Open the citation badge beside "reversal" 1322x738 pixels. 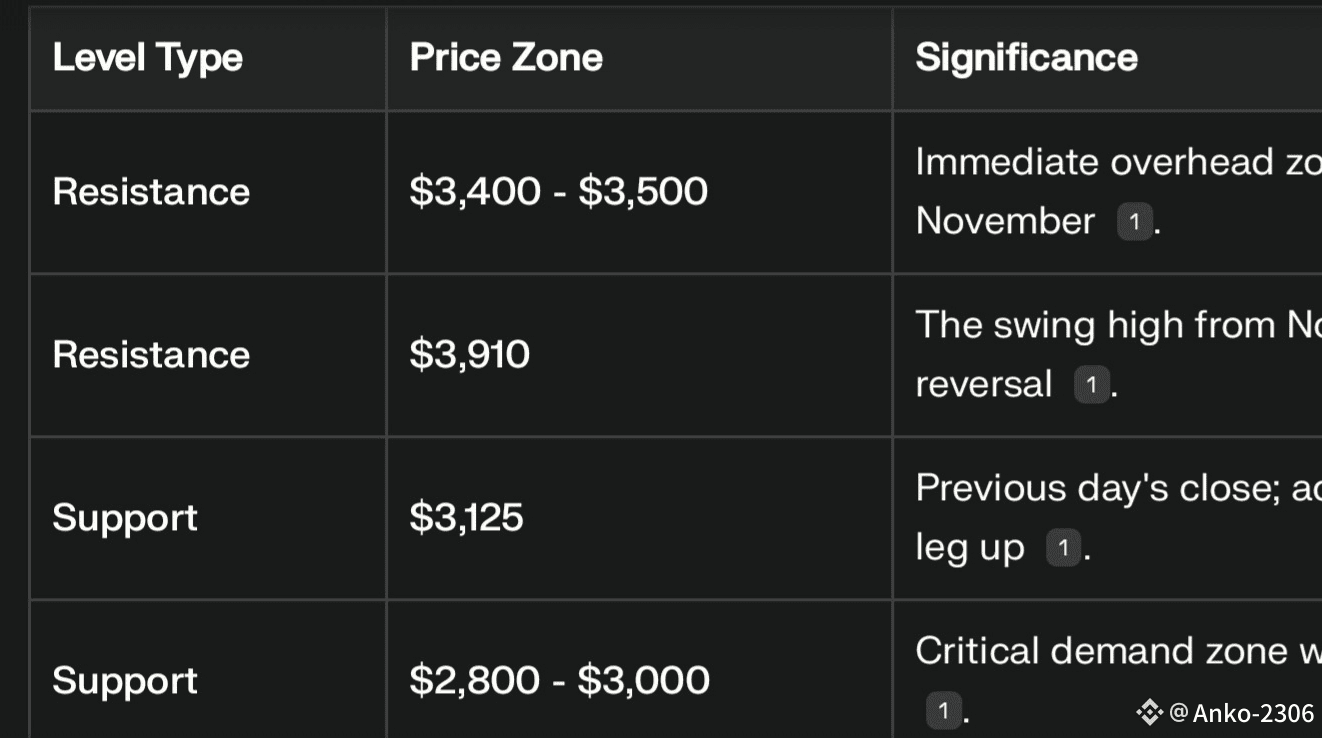[1091, 385]
